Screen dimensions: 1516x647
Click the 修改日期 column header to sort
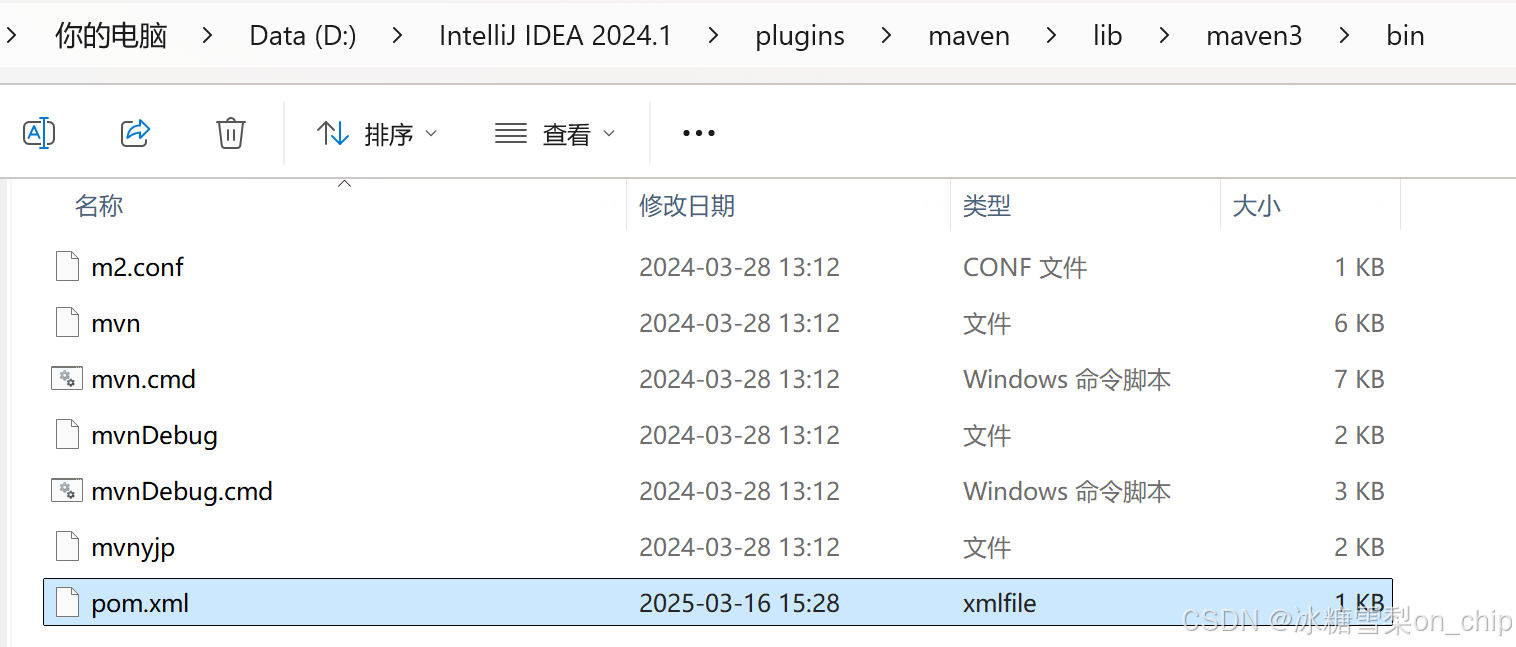[x=686, y=206]
